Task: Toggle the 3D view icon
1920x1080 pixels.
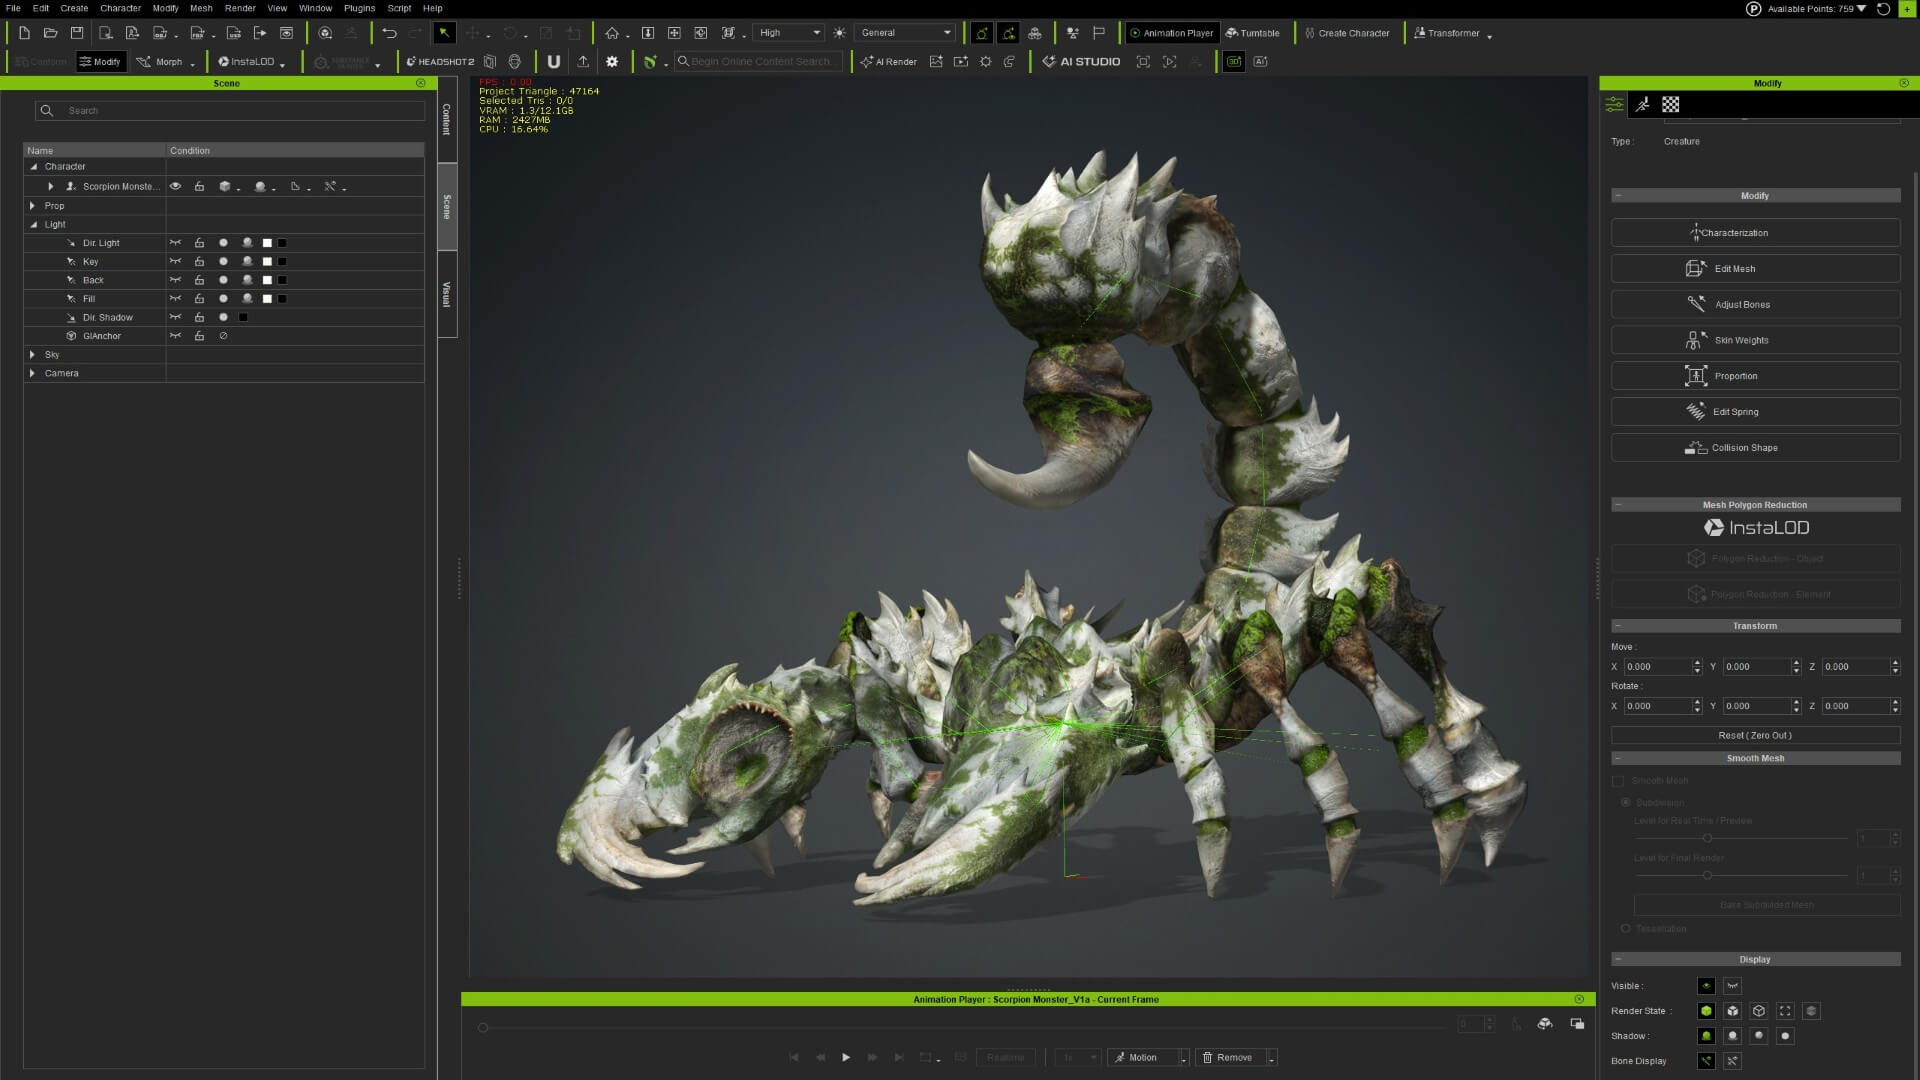Action: coord(1234,62)
